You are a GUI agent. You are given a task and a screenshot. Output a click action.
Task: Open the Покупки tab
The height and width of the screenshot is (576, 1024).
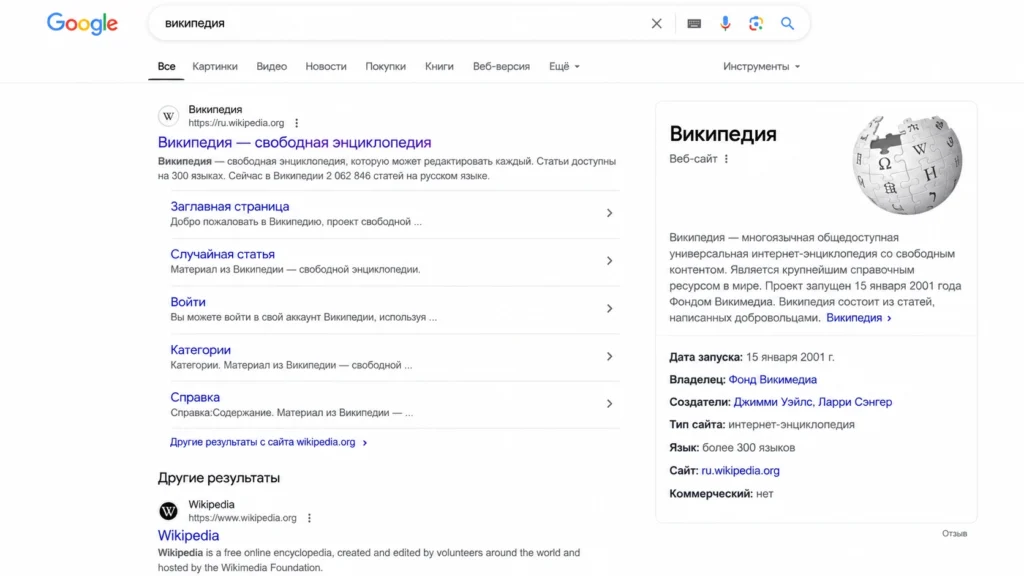pyautogui.click(x=385, y=67)
